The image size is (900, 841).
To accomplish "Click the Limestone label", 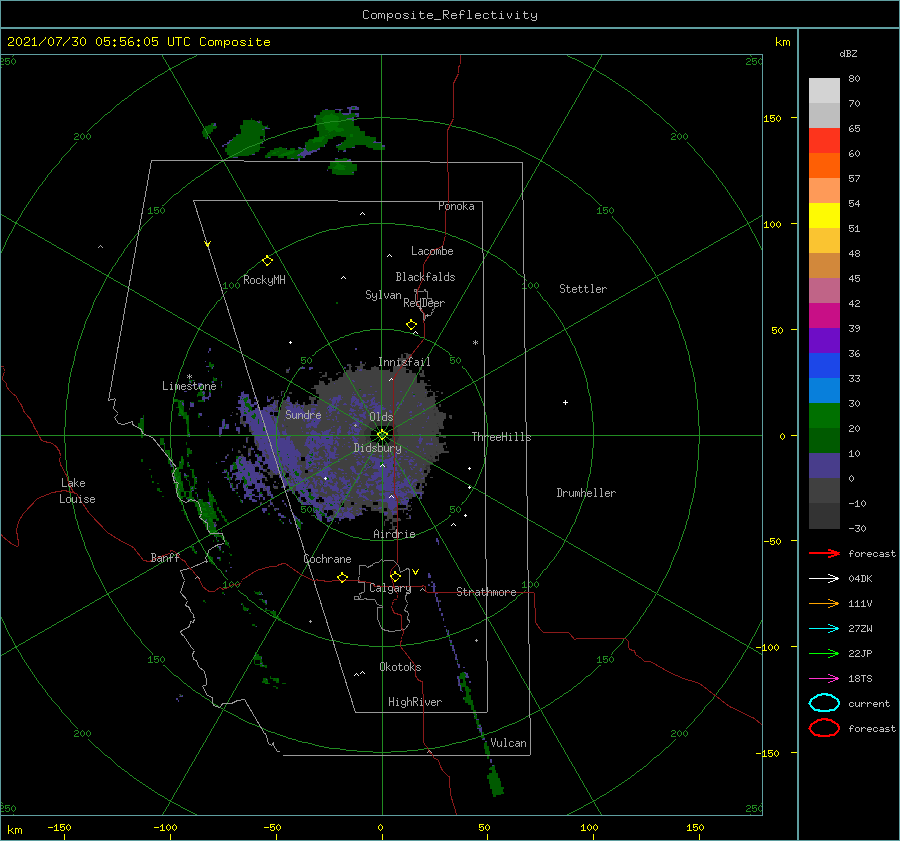I will point(189,386).
